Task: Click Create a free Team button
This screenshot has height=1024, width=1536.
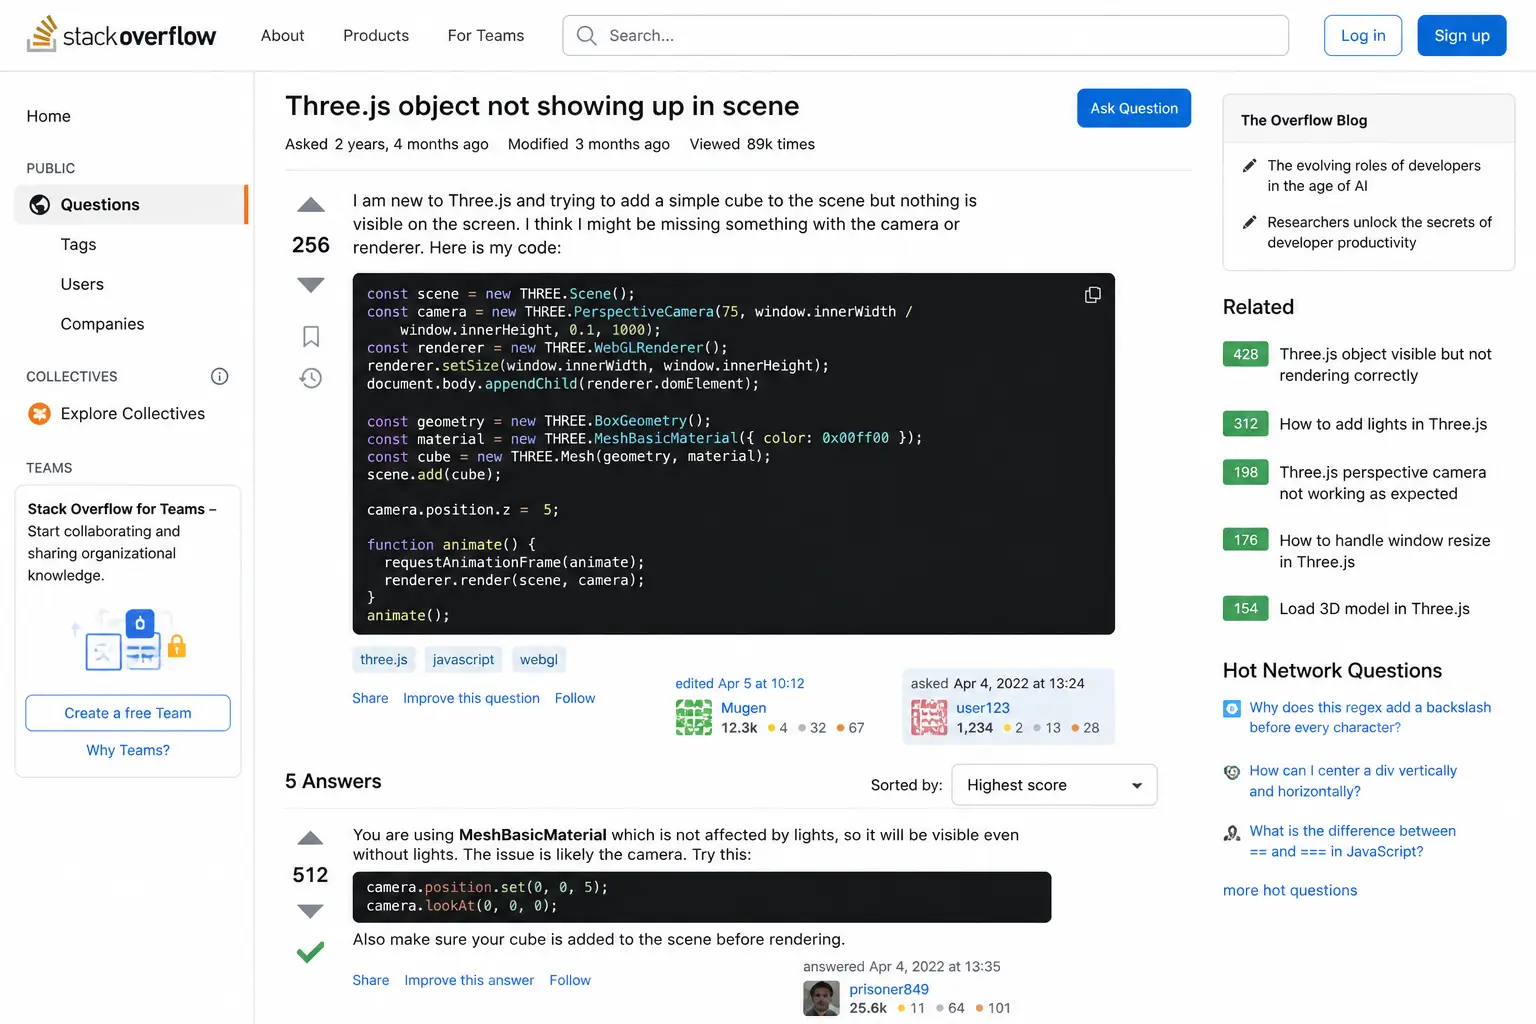Action: tap(128, 713)
